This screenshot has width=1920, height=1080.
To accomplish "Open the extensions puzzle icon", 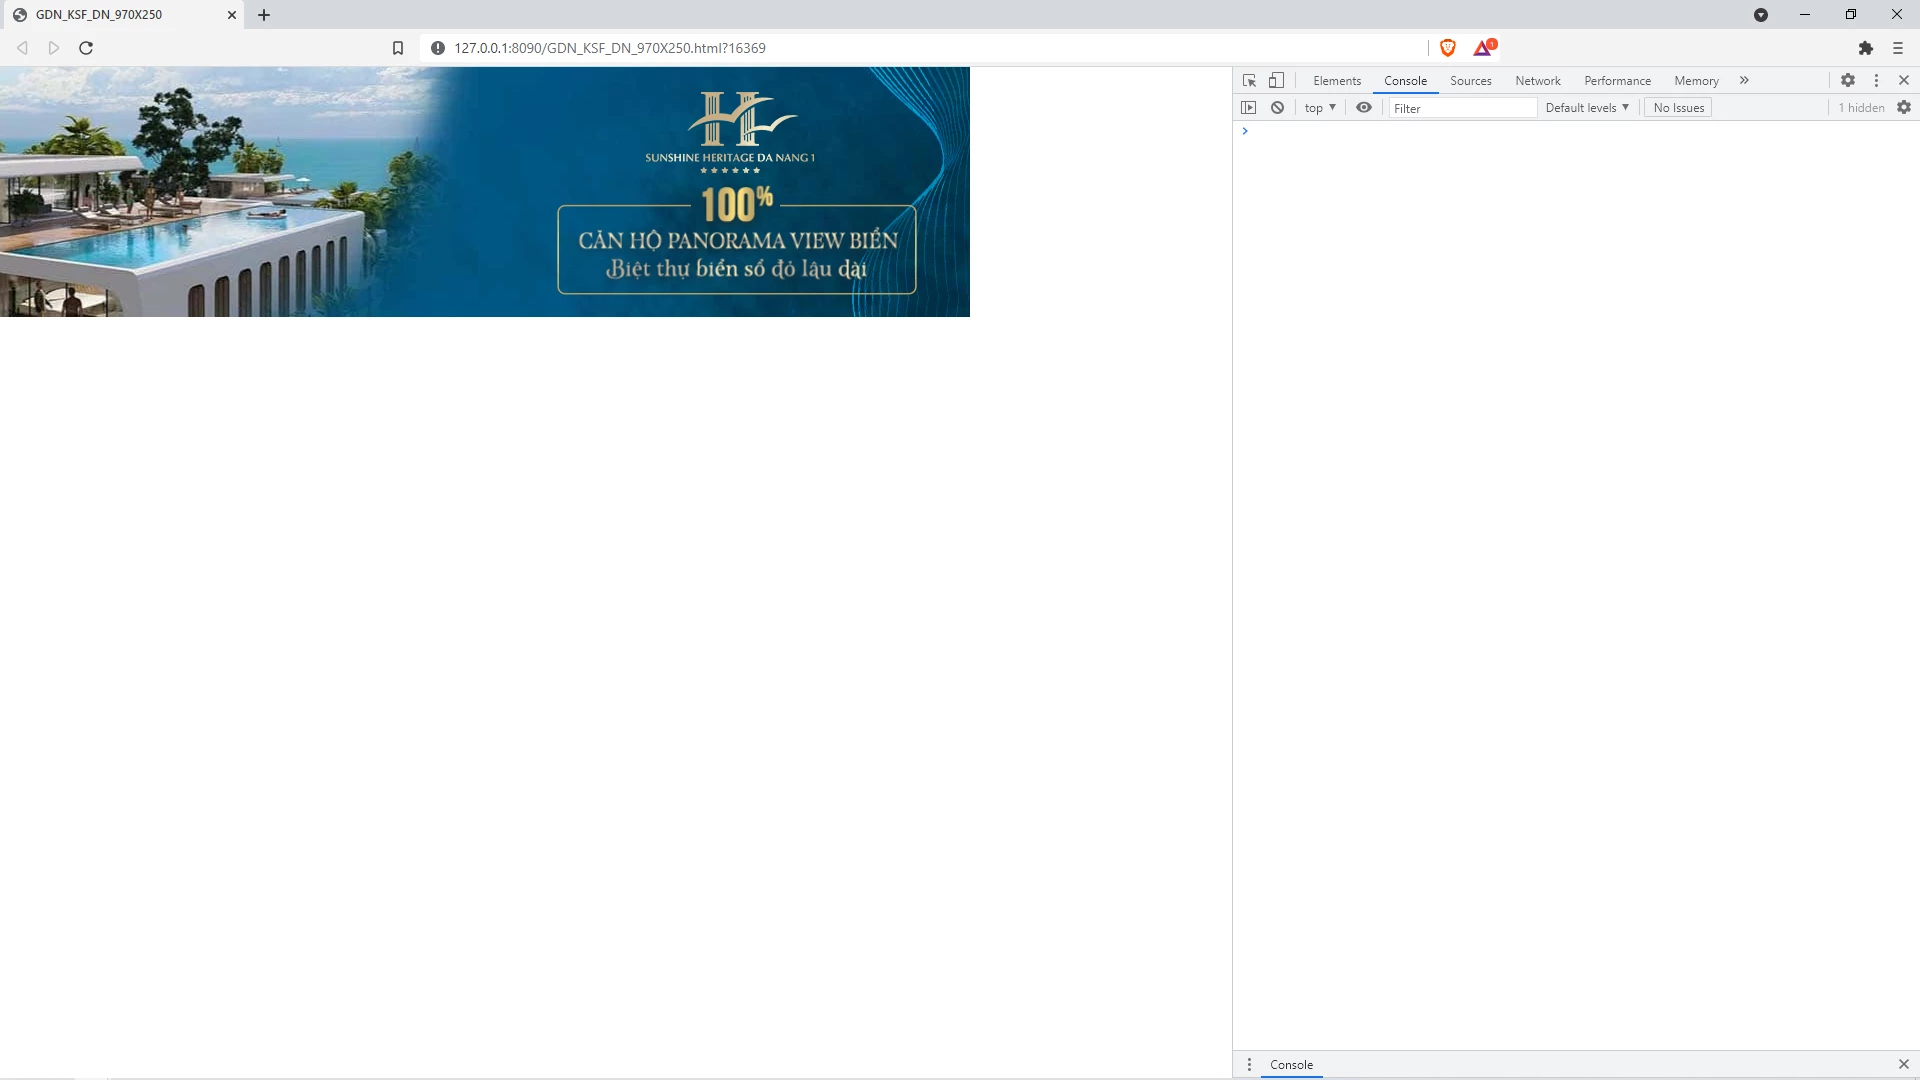I will 1865,47.
